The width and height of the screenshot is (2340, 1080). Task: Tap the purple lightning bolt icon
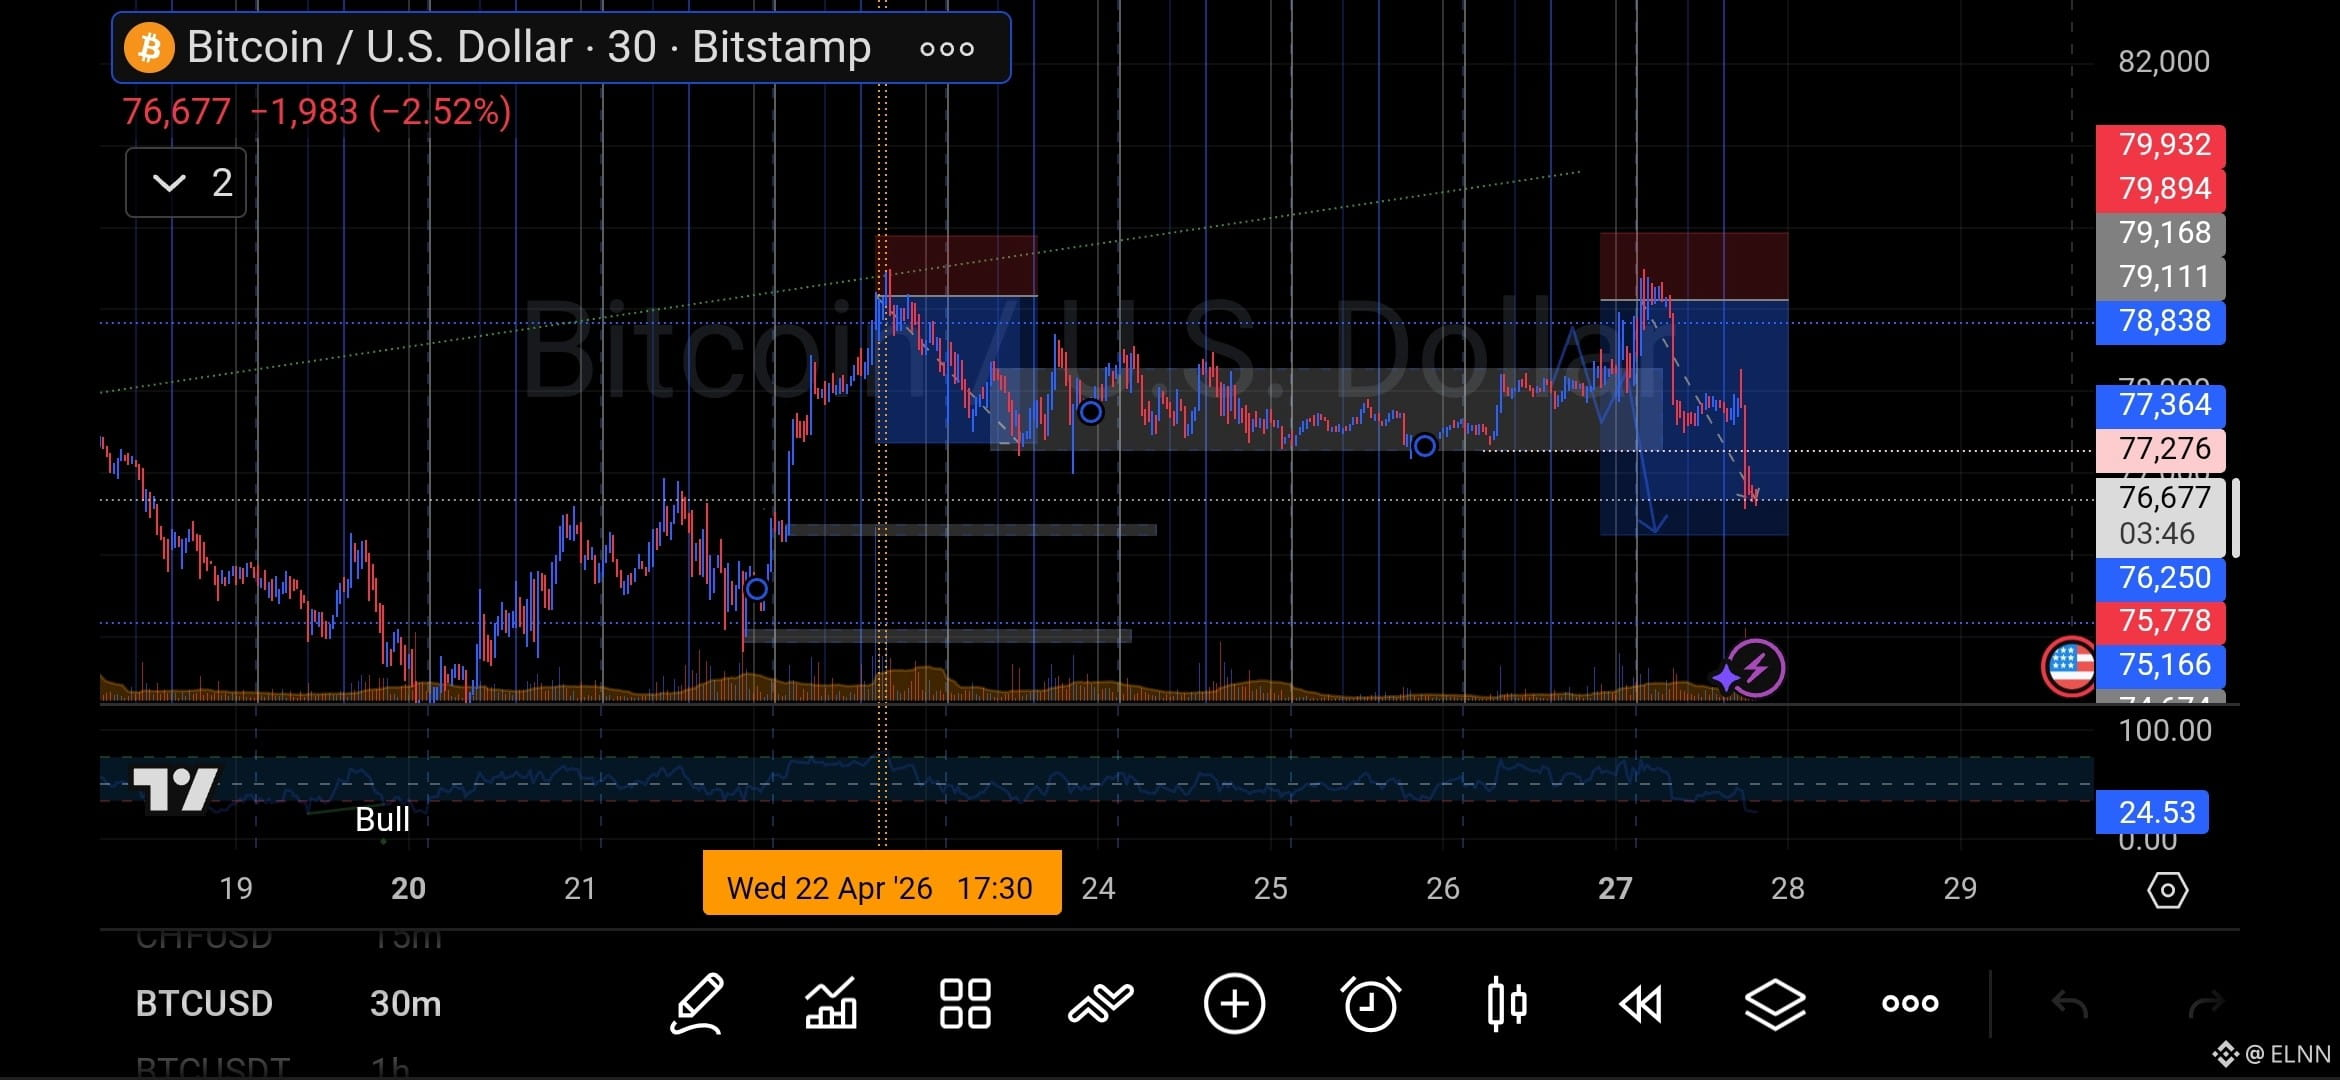point(1755,667)
